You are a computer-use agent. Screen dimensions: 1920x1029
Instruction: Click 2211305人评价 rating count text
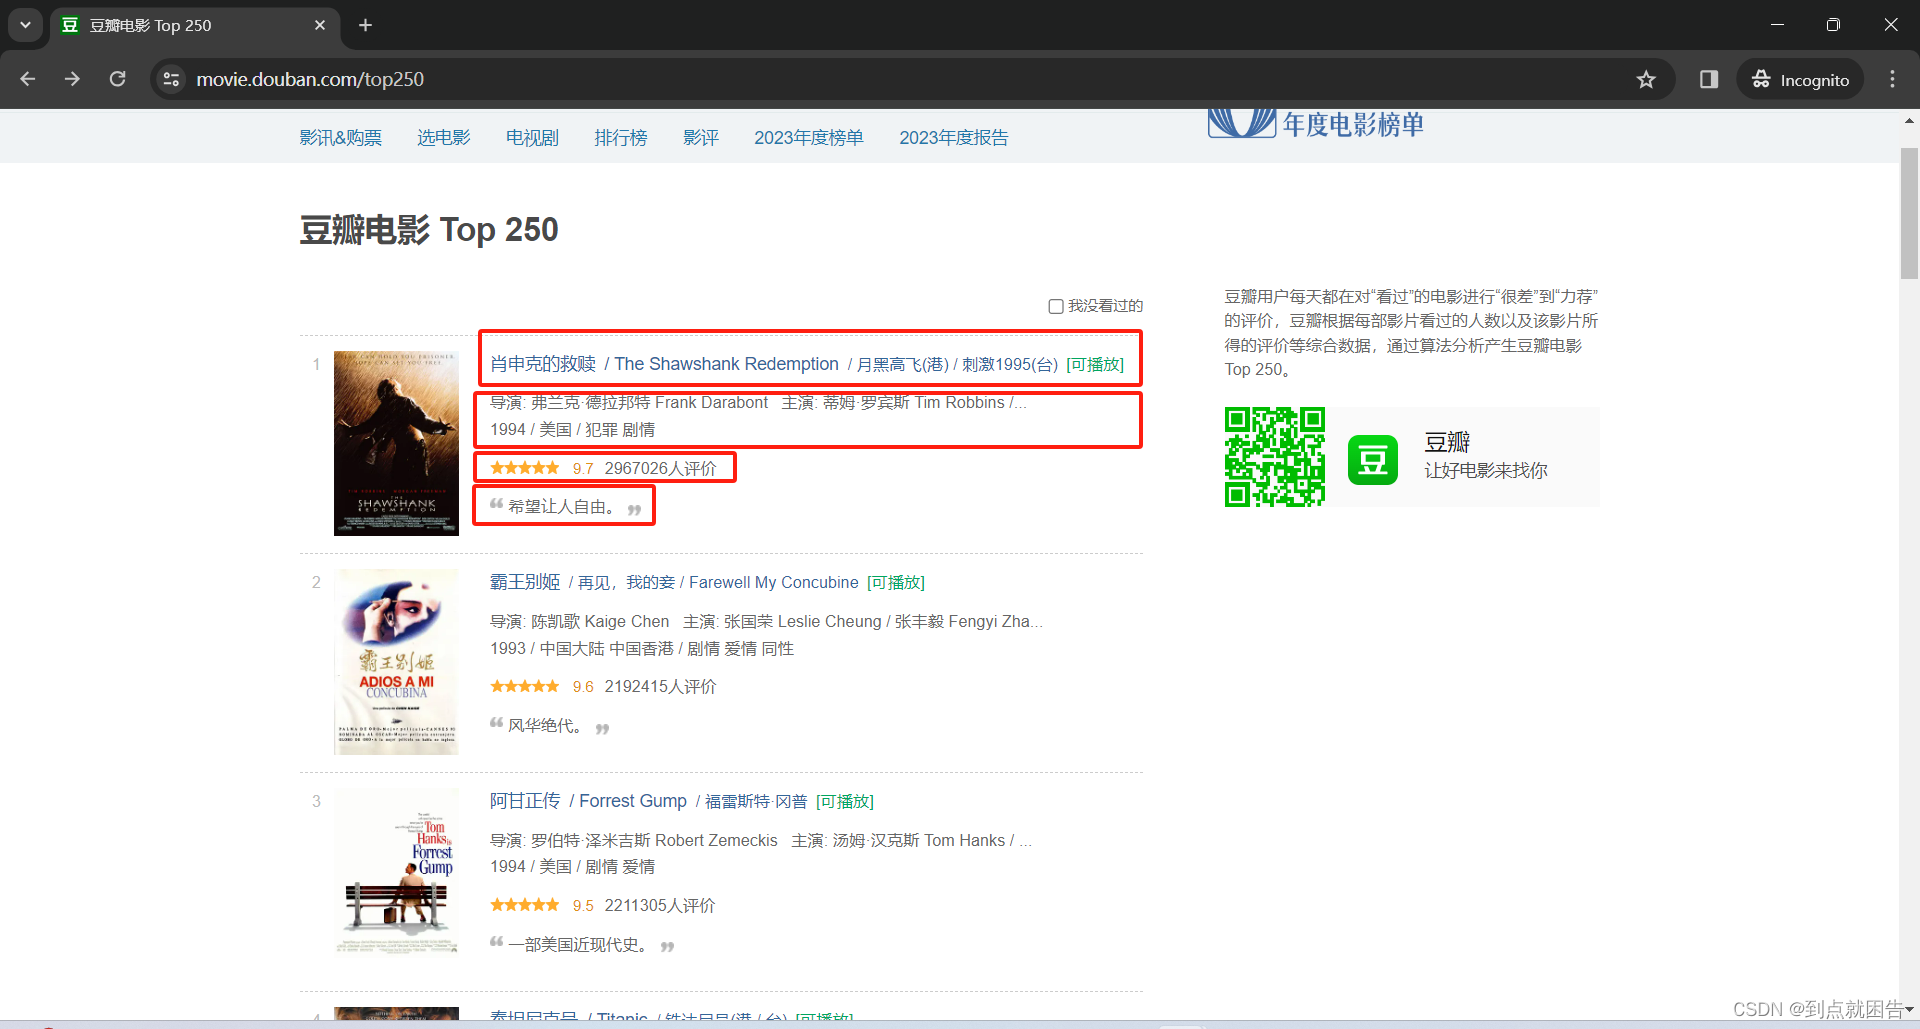[x=660, y=905]
